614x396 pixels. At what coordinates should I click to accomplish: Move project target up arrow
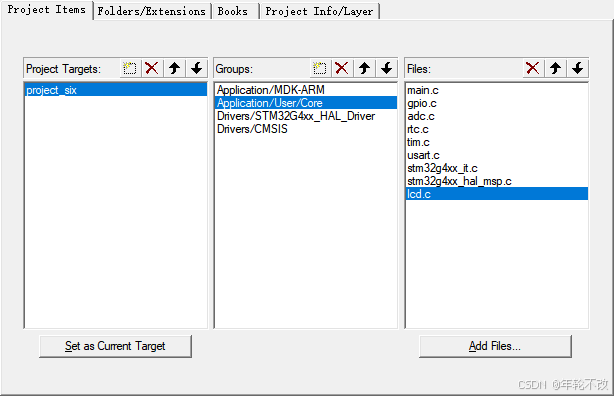point(174,69)
